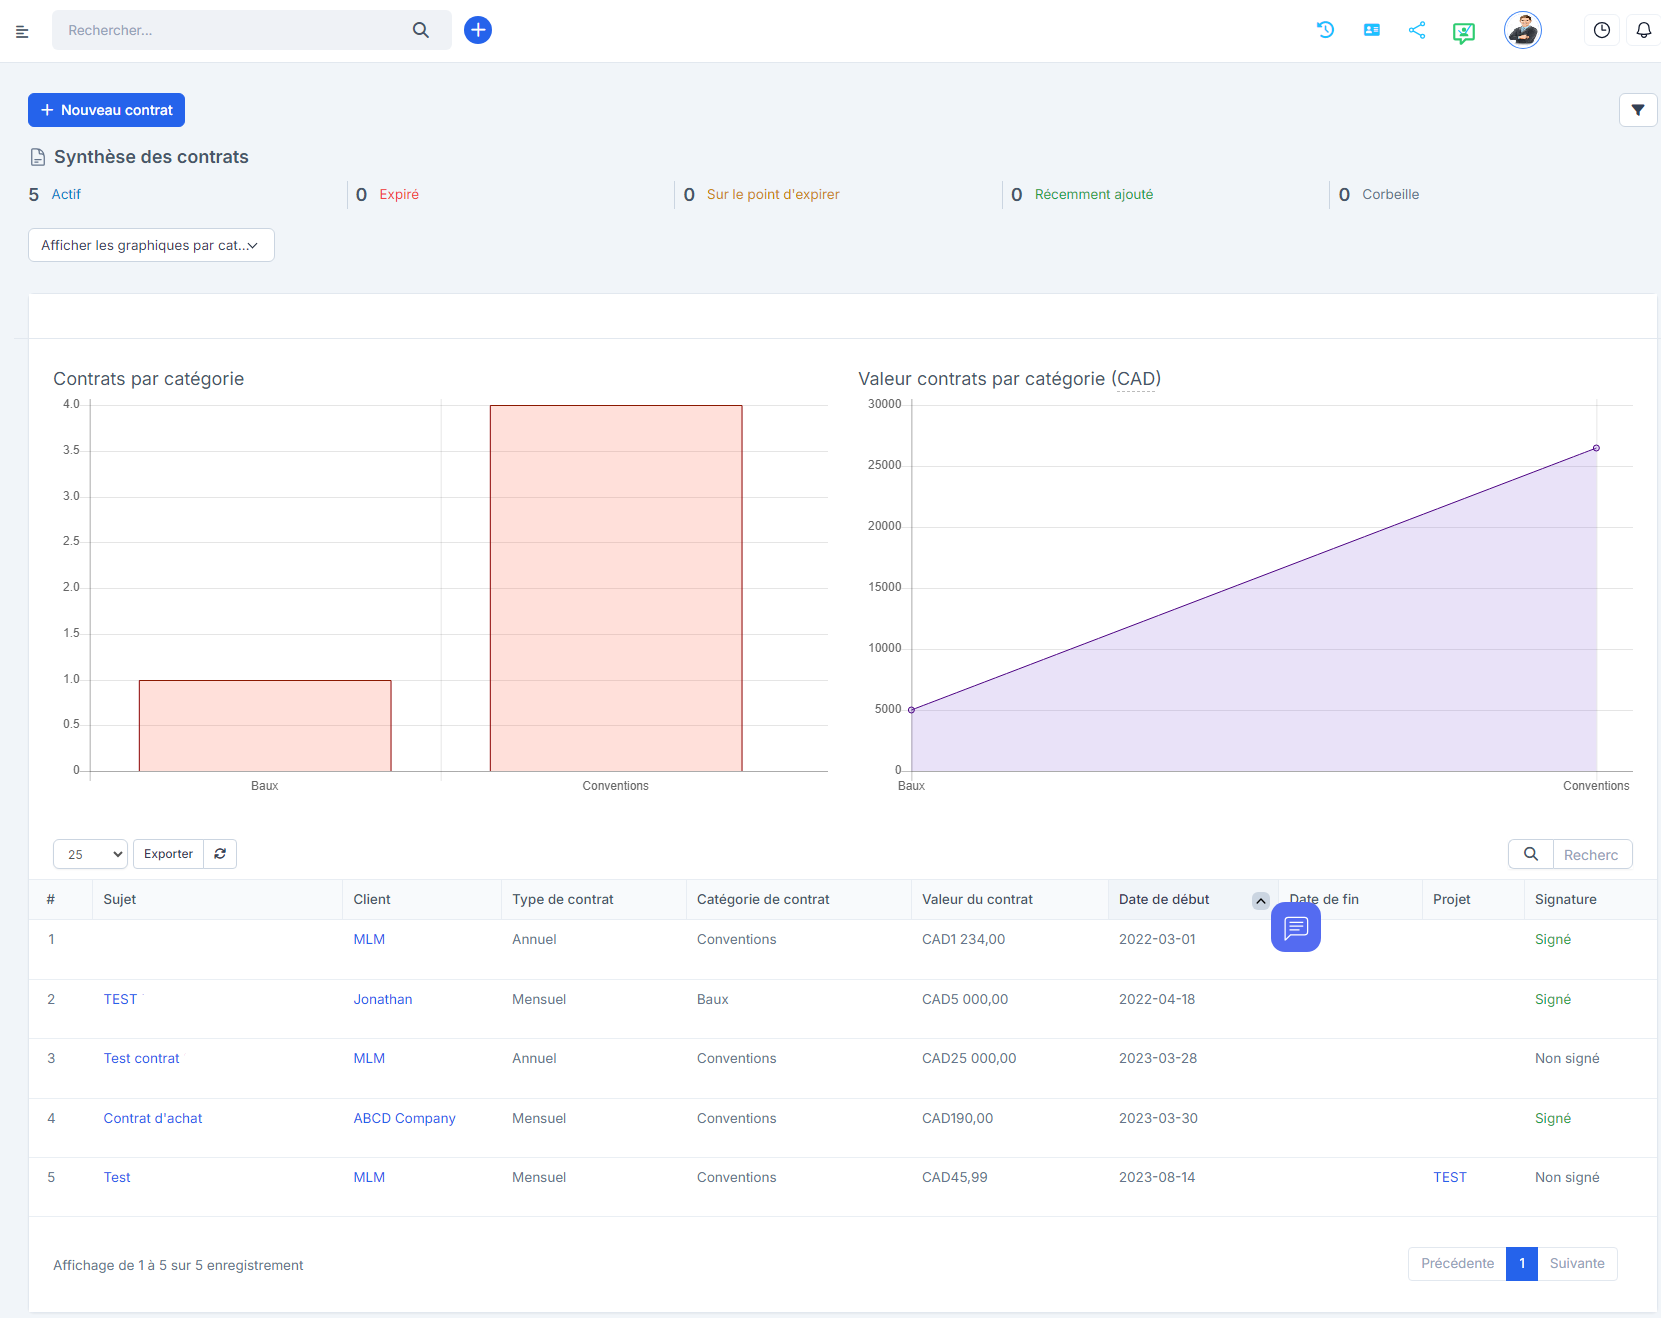The height and width of the screenshot is (1318, 1661).
Task: Go to Précédente page
Action: (1457, 1264)
